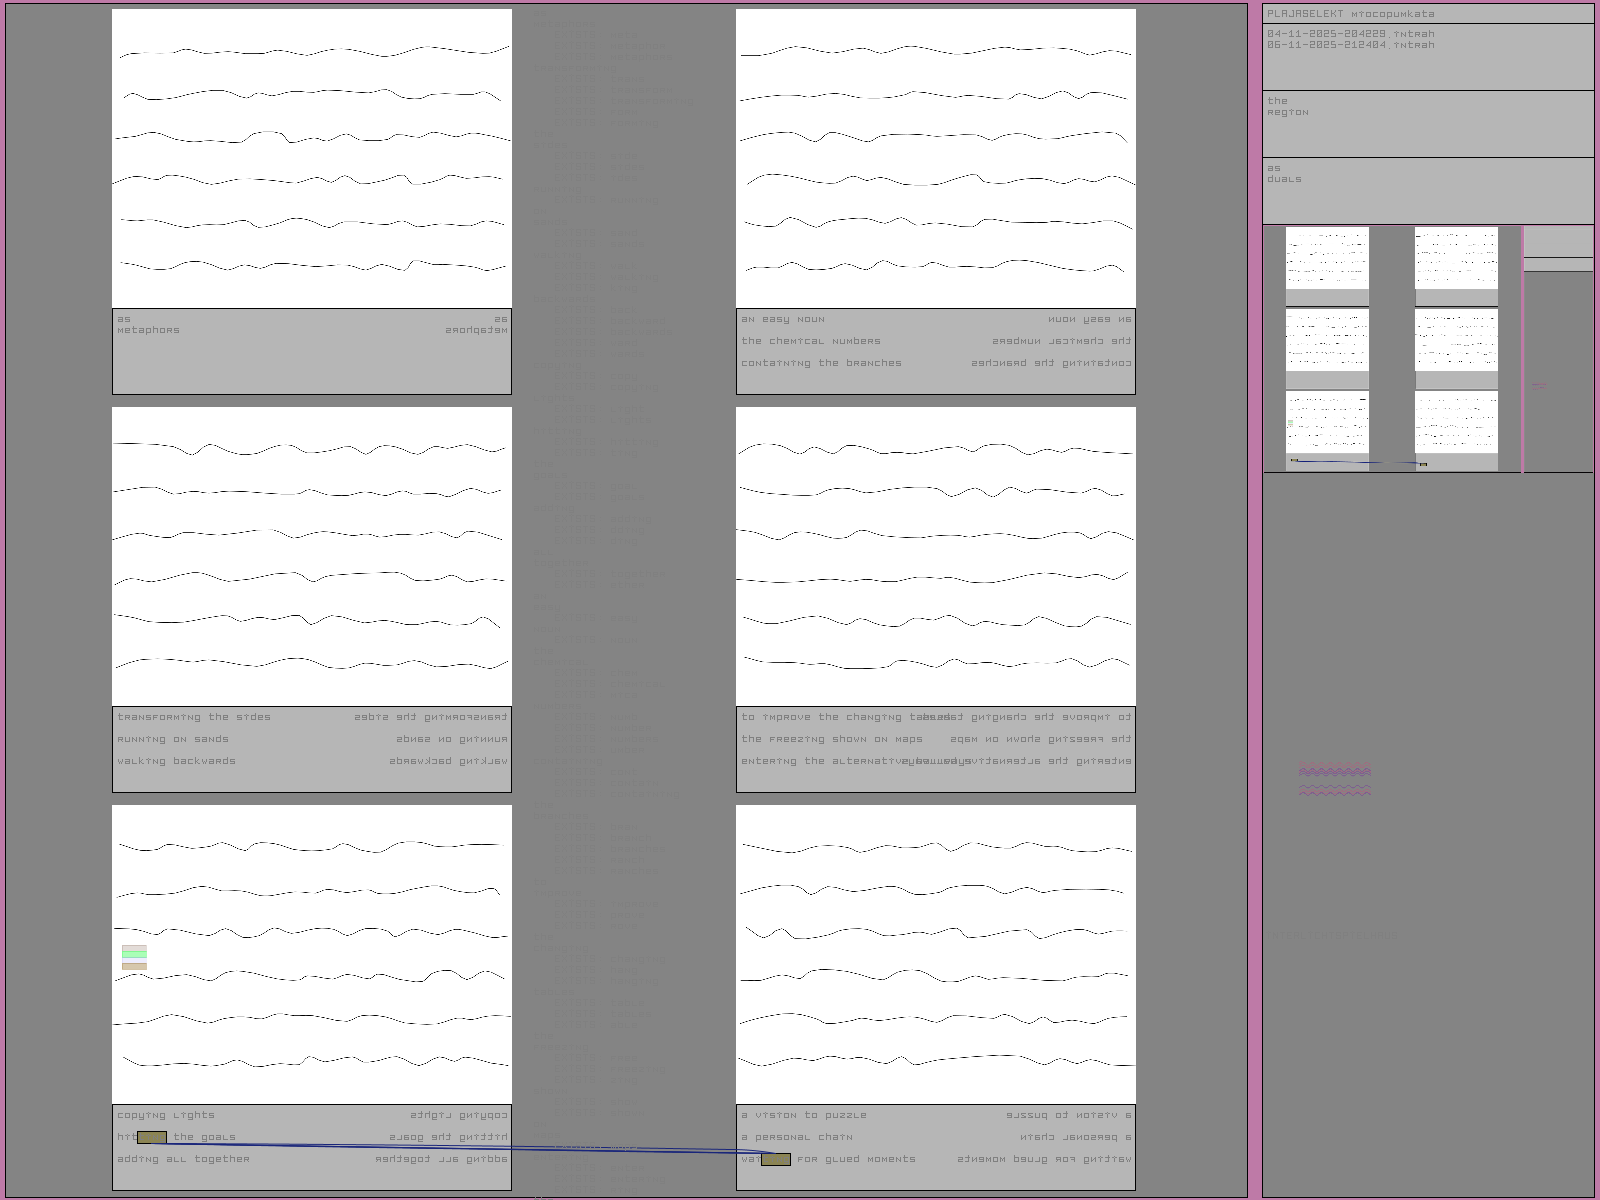Screen dimensions: 1600x1200
Task: Select the unmirrored 'walking backwards' text line
Action: (177, 762)
